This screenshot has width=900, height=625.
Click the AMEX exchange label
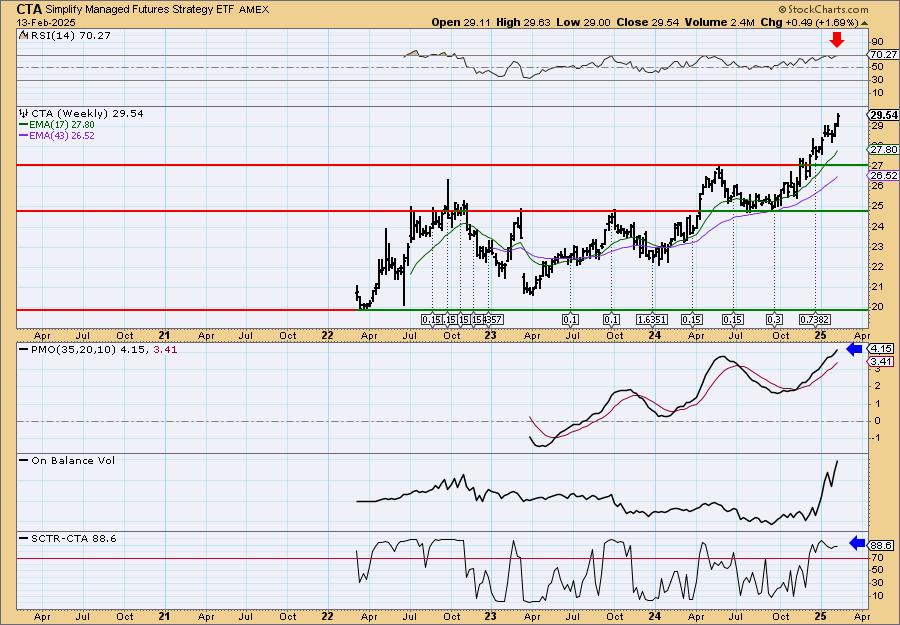(x=254, y=10)
